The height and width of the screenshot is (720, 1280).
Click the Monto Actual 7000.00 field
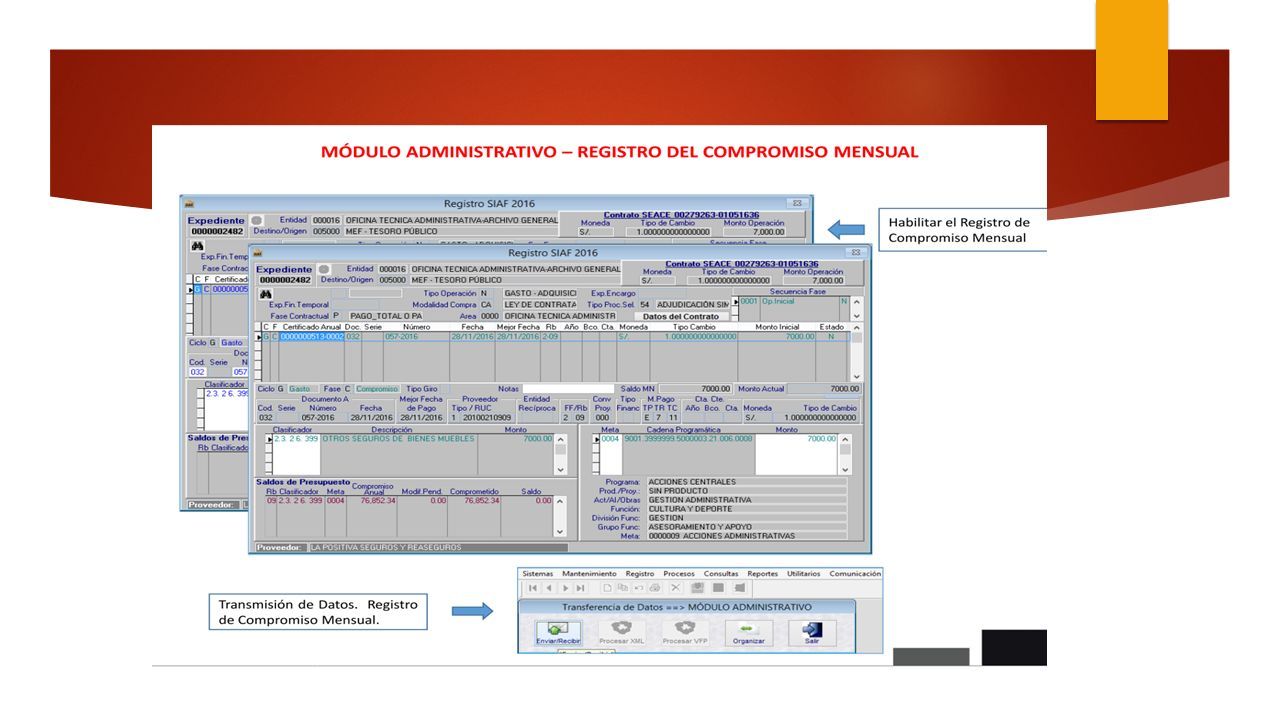pos(824,389)
